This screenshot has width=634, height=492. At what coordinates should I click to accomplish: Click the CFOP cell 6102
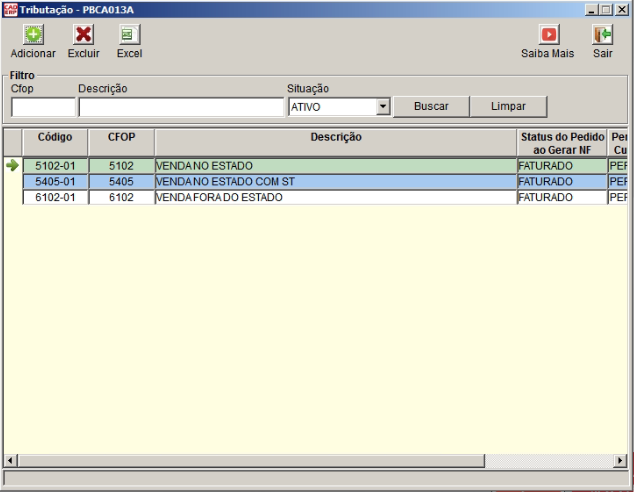click(x=121, y=197)
